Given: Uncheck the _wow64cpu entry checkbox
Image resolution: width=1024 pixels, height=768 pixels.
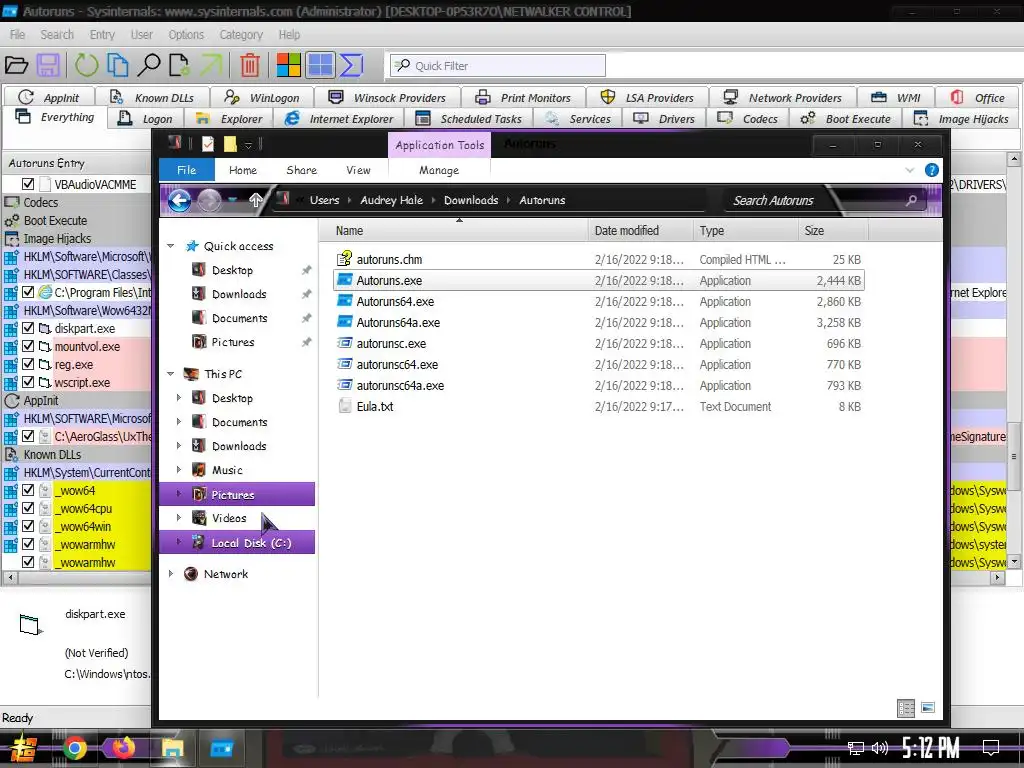Looking at the screenshot, I should [x=28, y=507].
